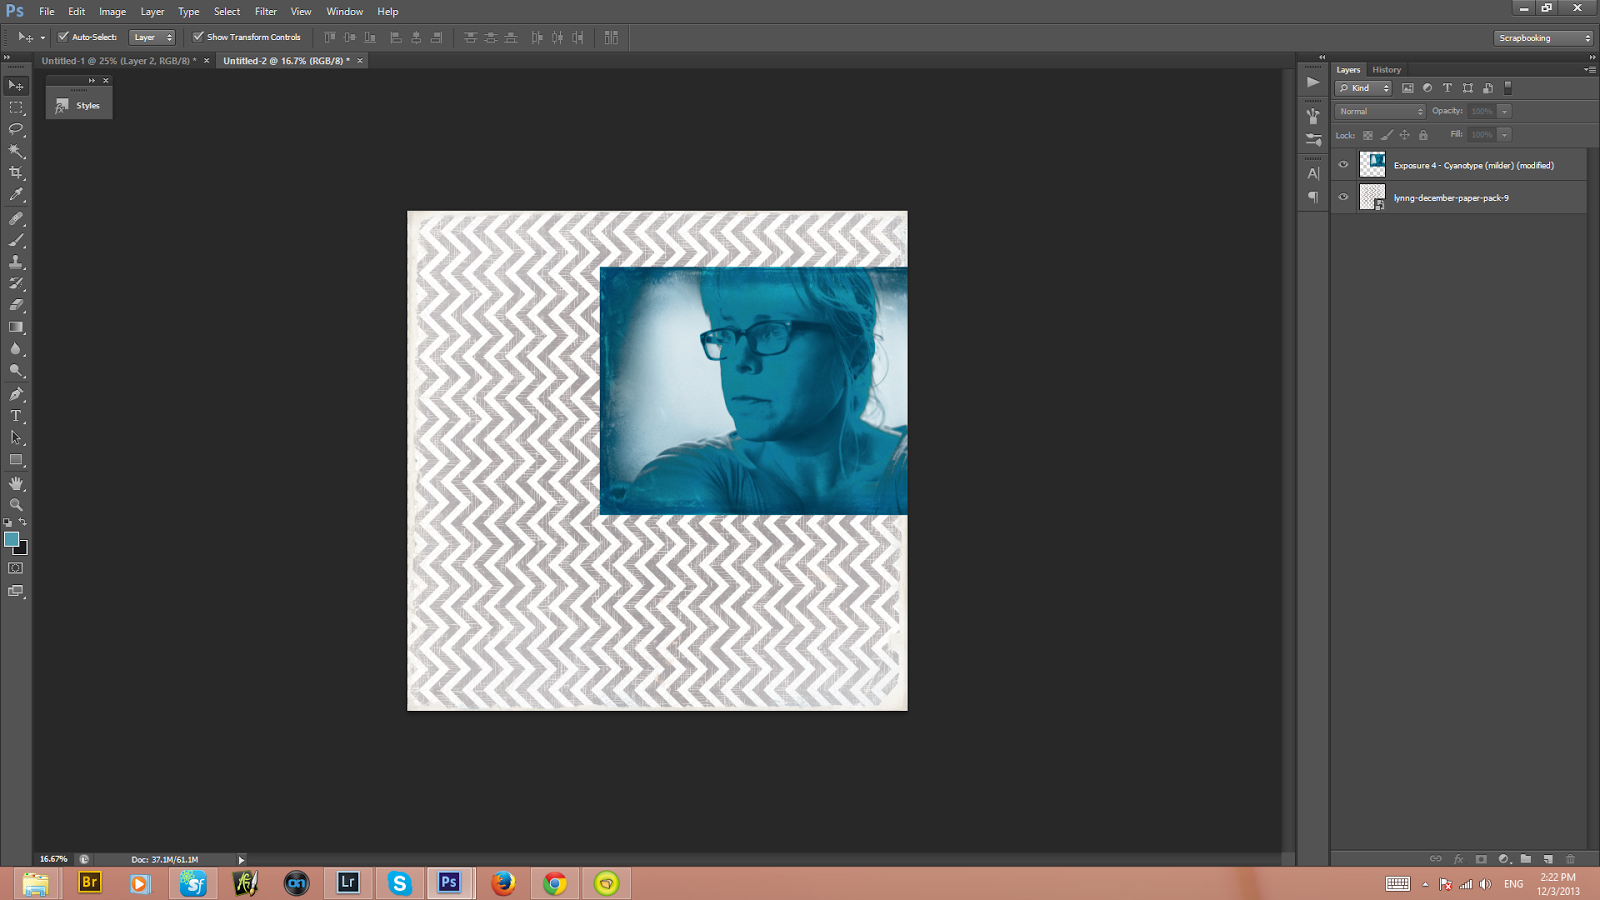The image size is (1600, 900).
Task: Create a new group folder
Action: point(1526,859)
